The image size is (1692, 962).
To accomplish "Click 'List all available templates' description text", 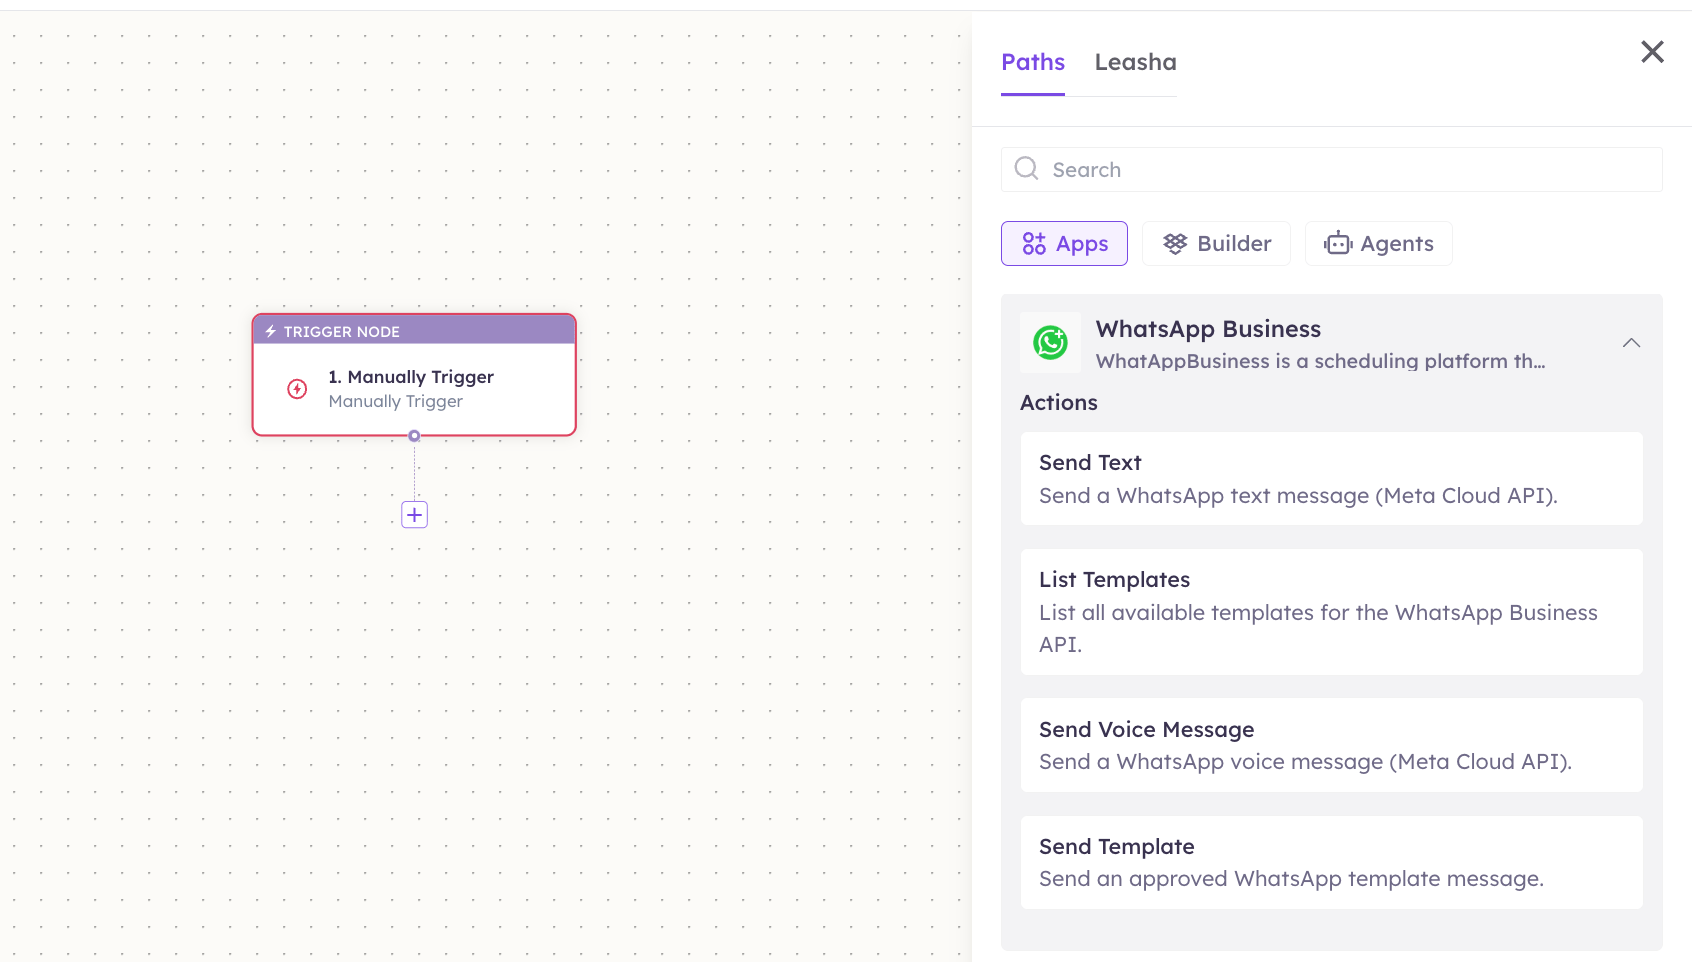I will pos(1318,628).
